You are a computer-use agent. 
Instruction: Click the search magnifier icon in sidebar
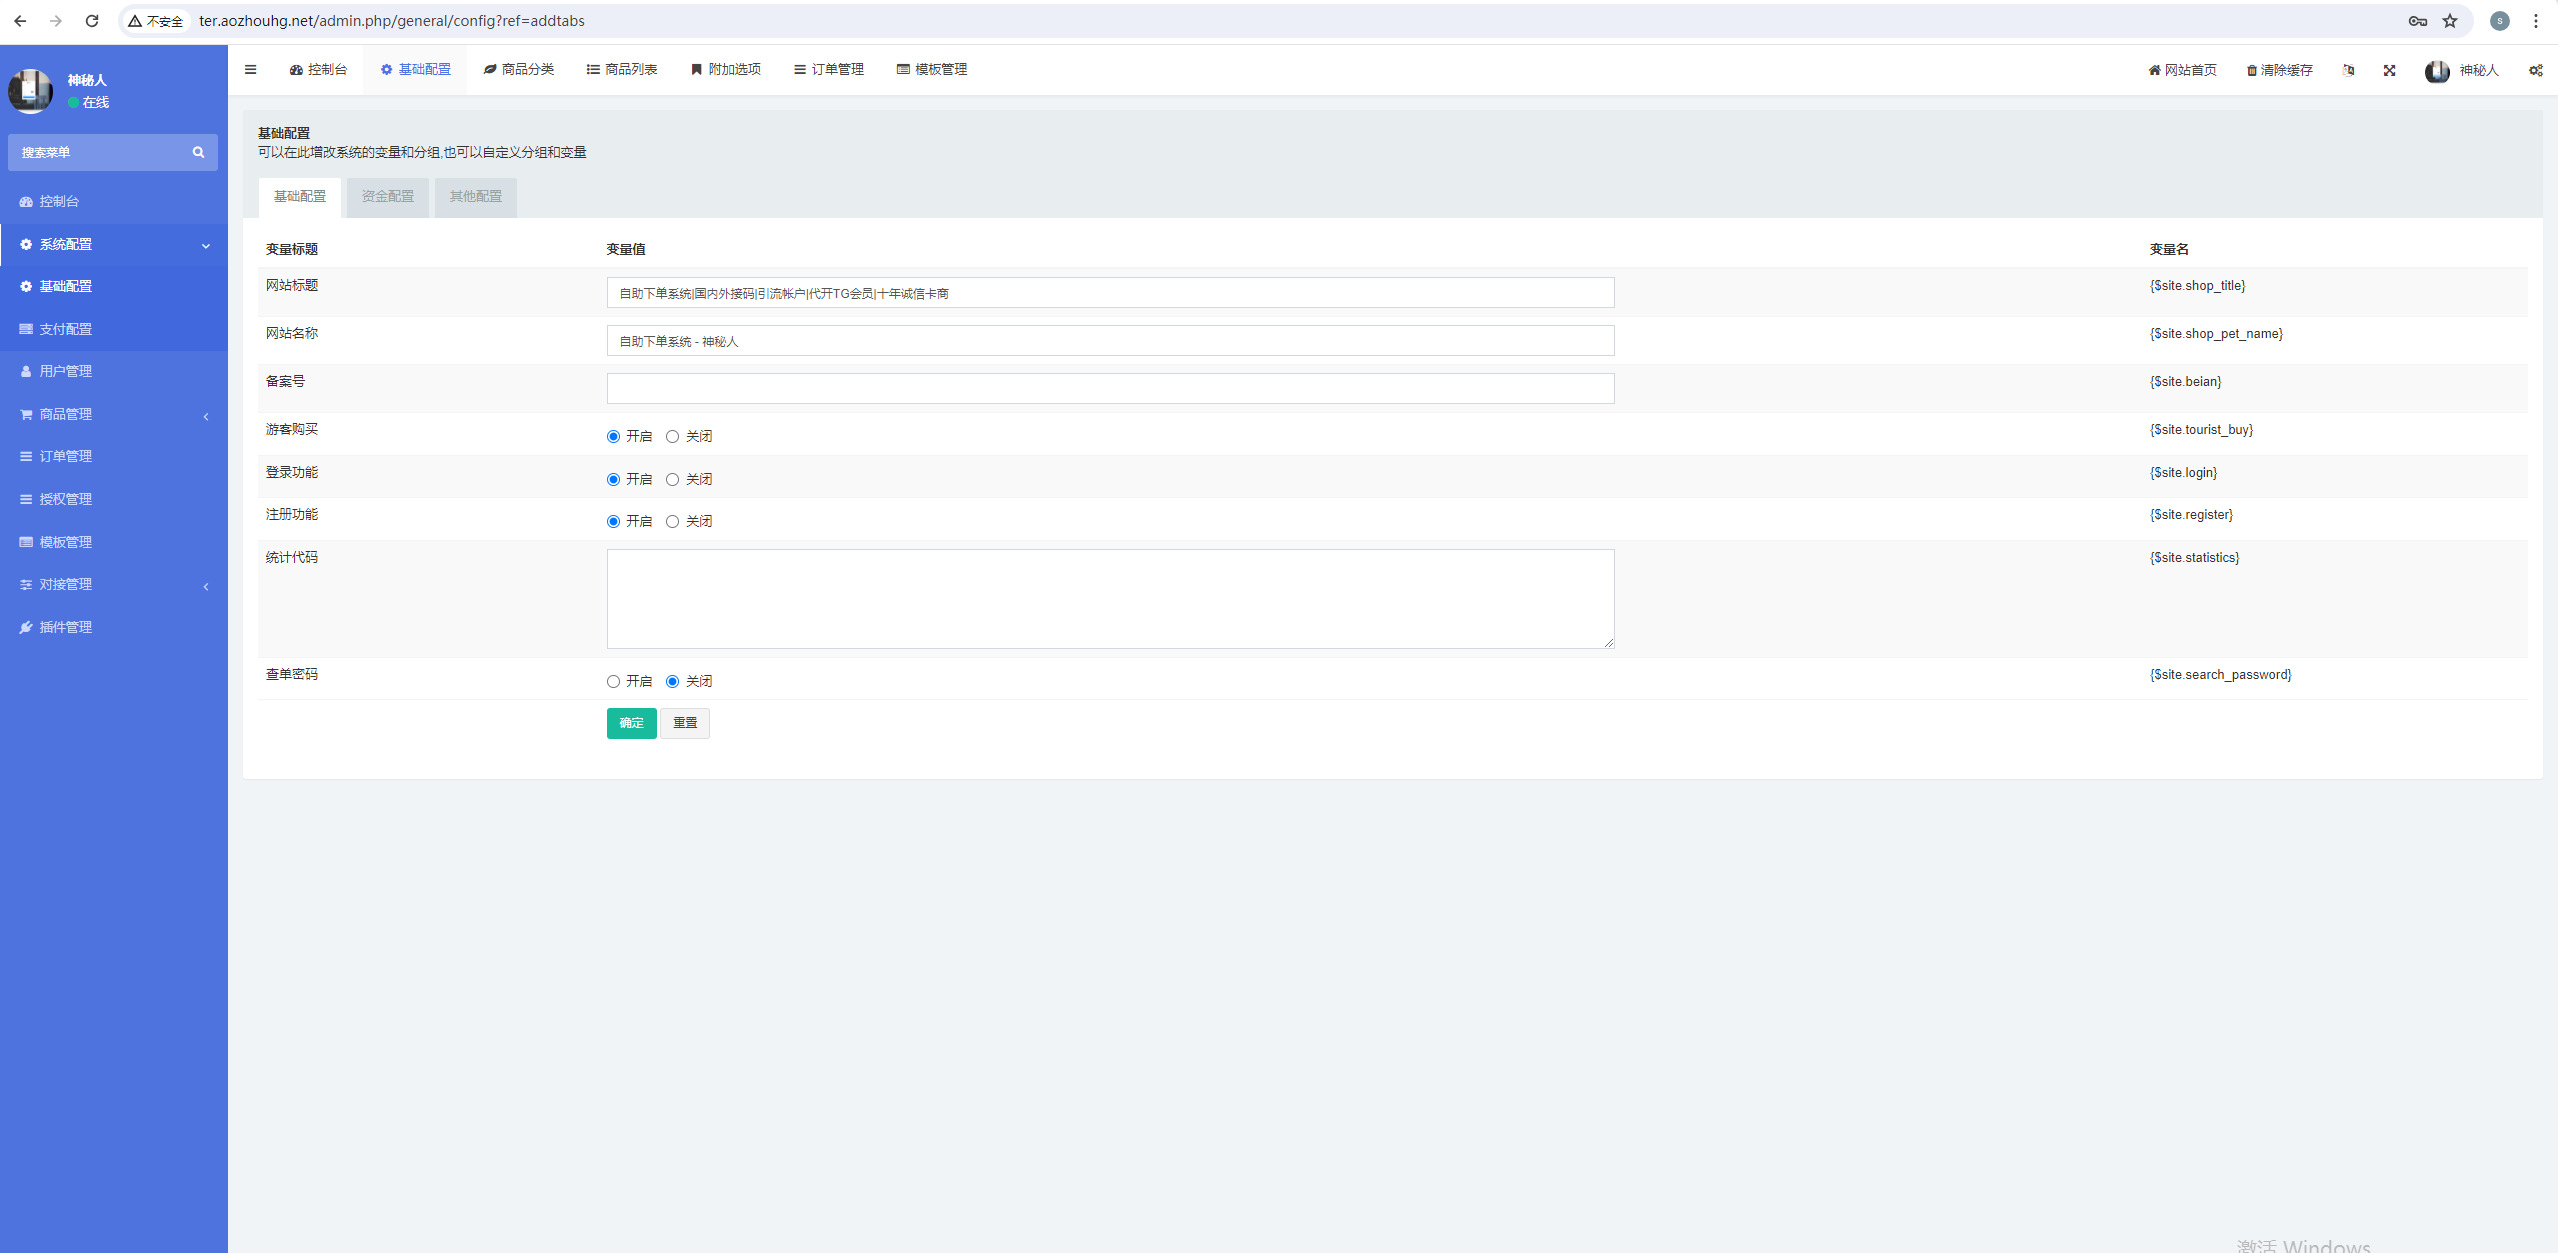pyautogui.click(x=198, y=152)
